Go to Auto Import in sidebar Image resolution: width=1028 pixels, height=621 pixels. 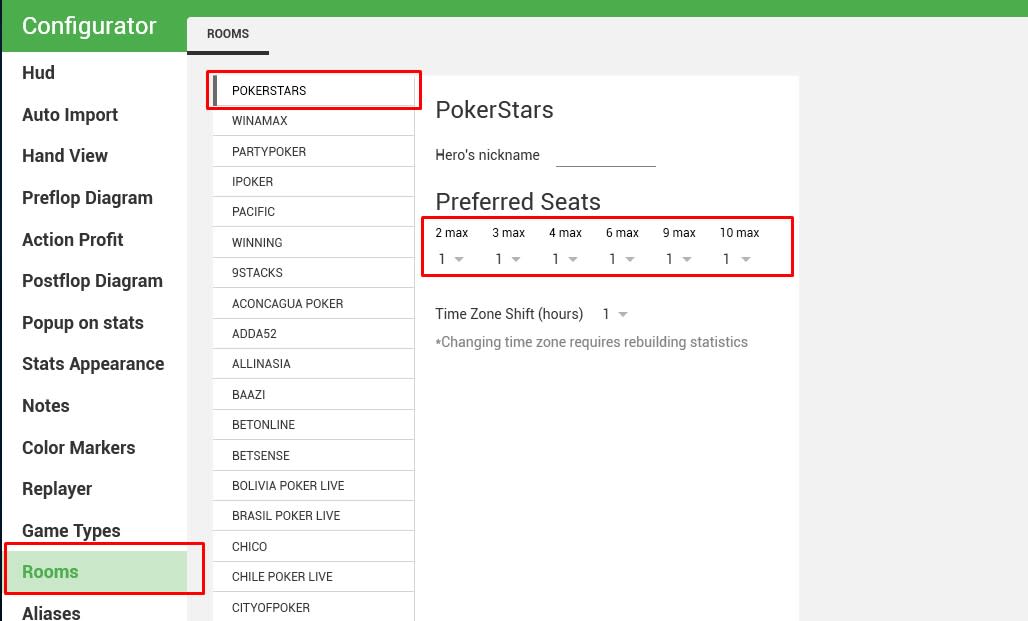[x=69, y=115]
